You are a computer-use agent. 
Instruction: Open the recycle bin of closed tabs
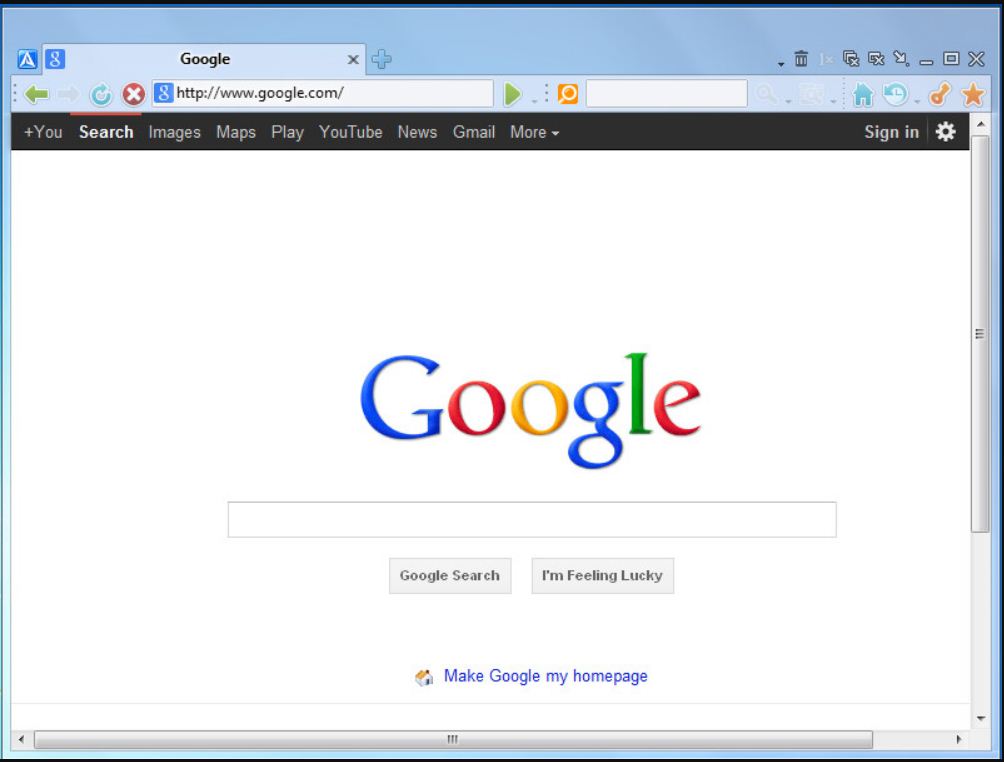tap(801, 59)
